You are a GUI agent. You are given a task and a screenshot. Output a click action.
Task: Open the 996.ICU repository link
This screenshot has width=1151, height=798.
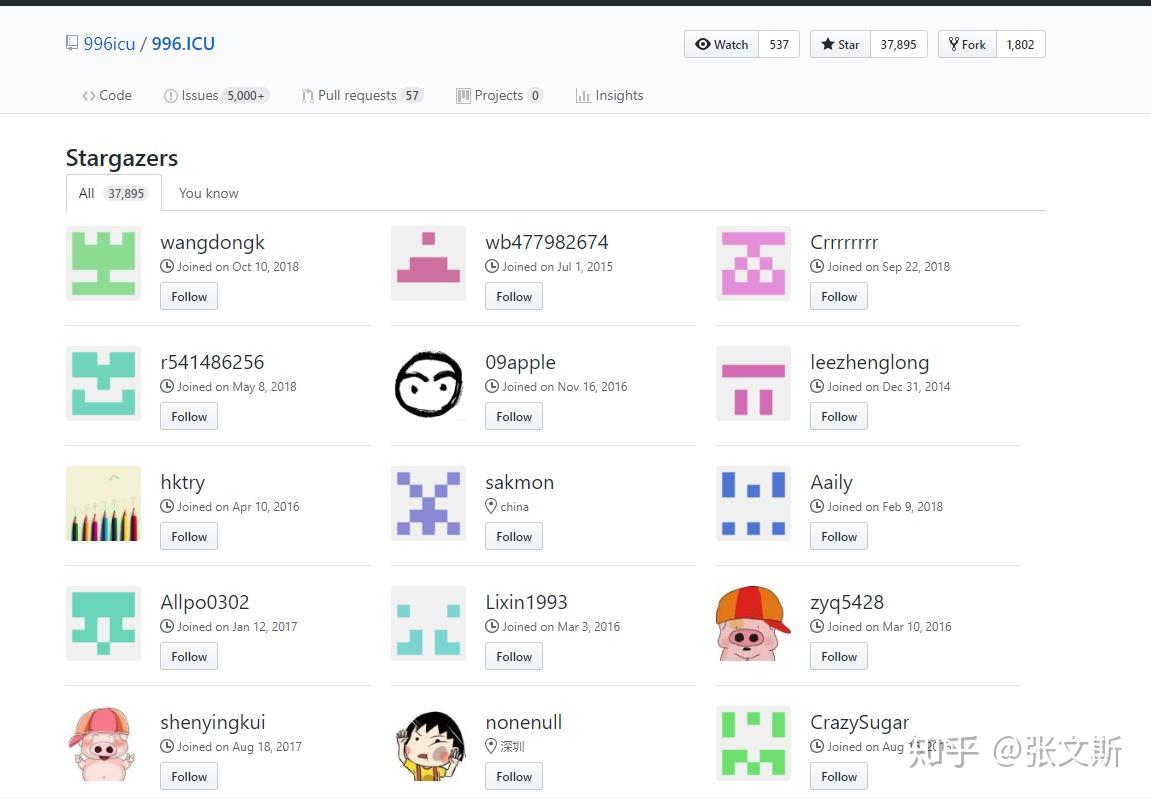tap(184, 43)
